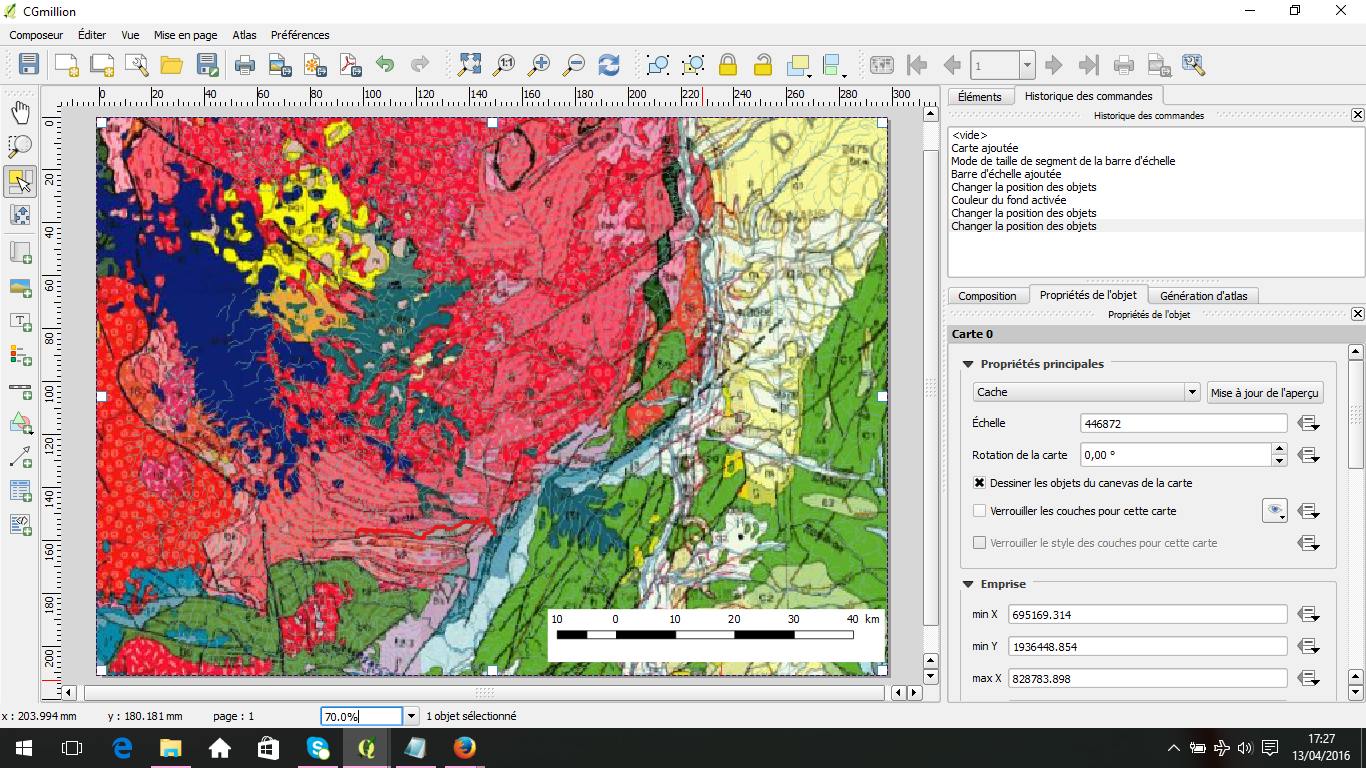Pick the Move item content tool

pos(20,214)
